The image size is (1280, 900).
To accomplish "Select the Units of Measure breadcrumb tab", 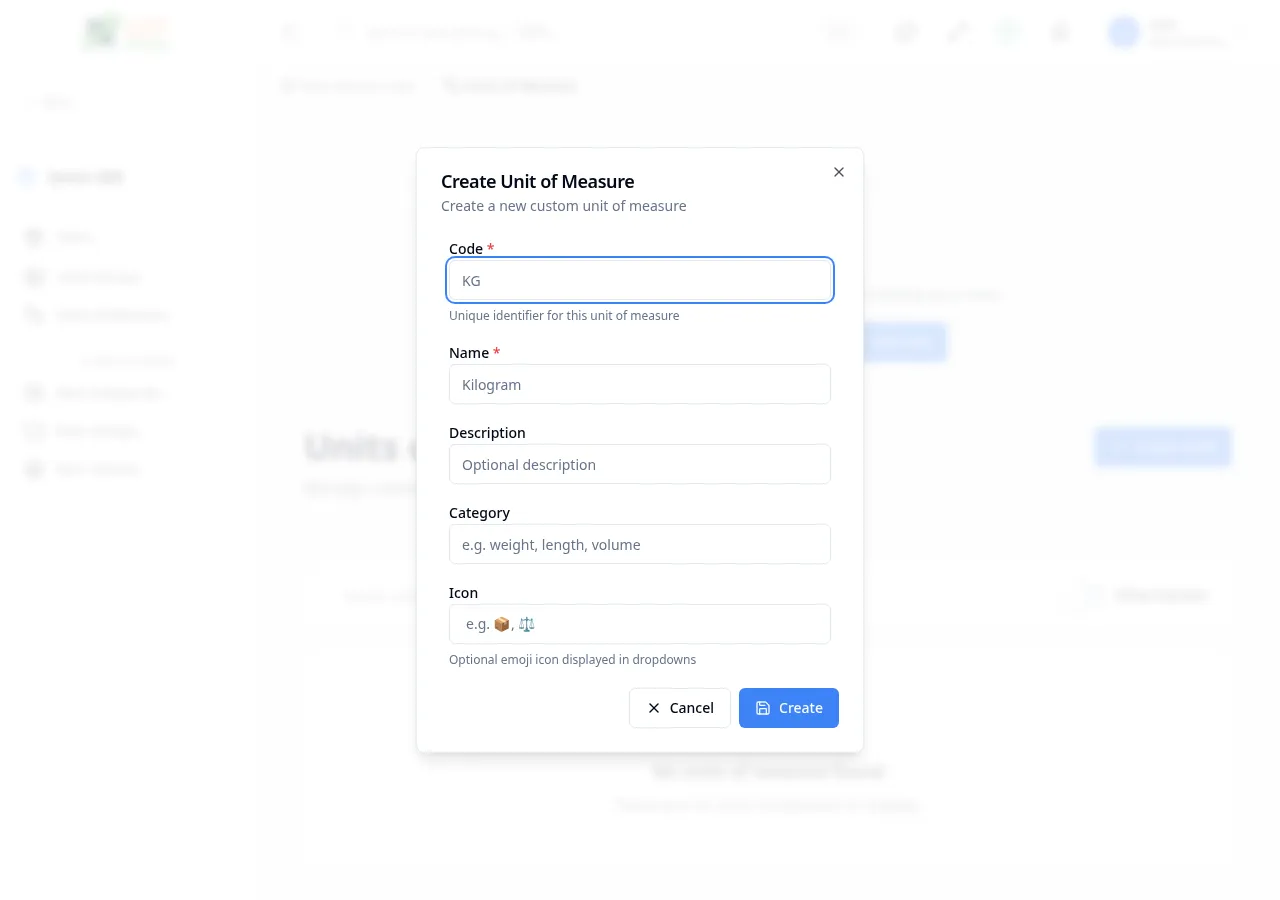I will pos(510,86).
